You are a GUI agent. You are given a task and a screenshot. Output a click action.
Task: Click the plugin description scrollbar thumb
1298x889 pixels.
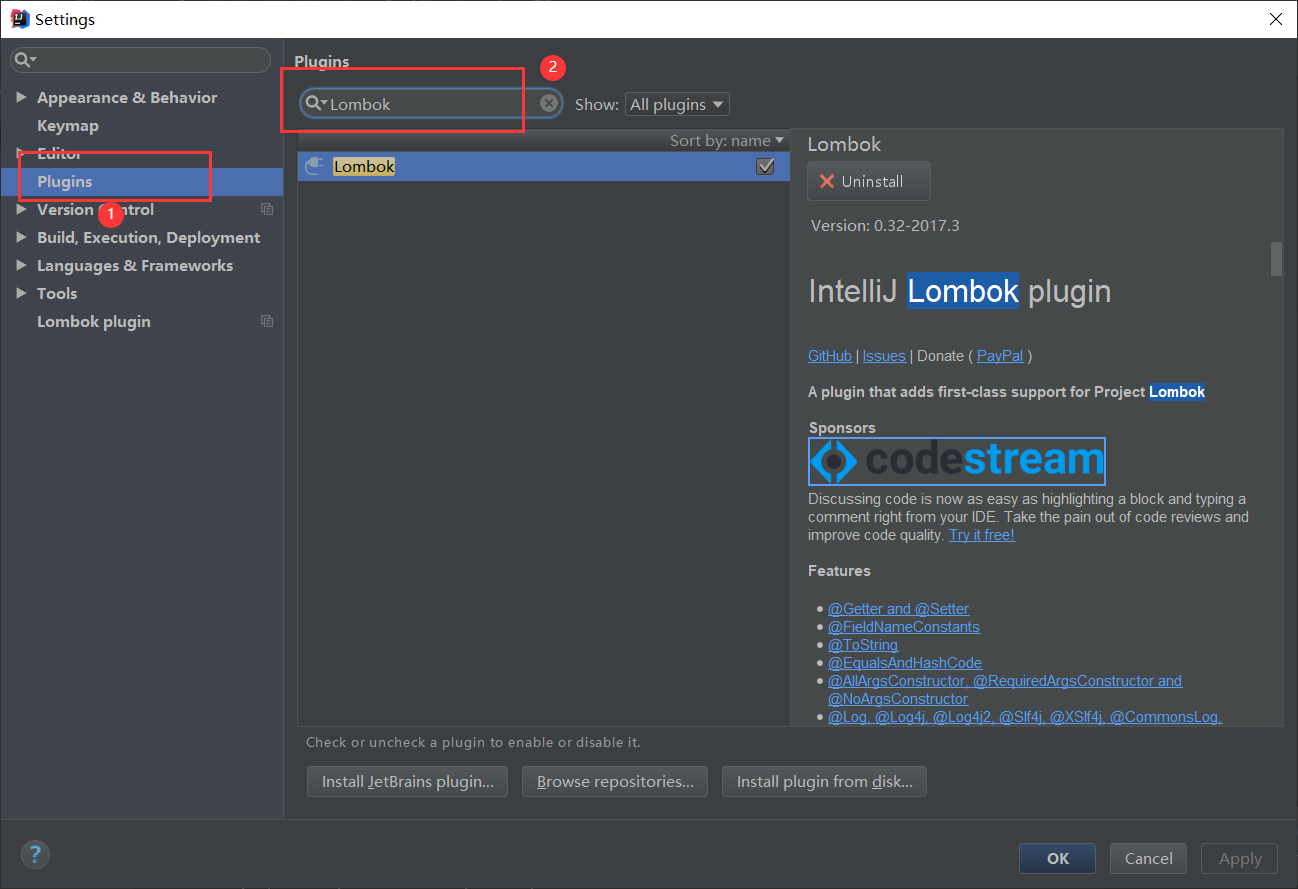point(1276,258)
